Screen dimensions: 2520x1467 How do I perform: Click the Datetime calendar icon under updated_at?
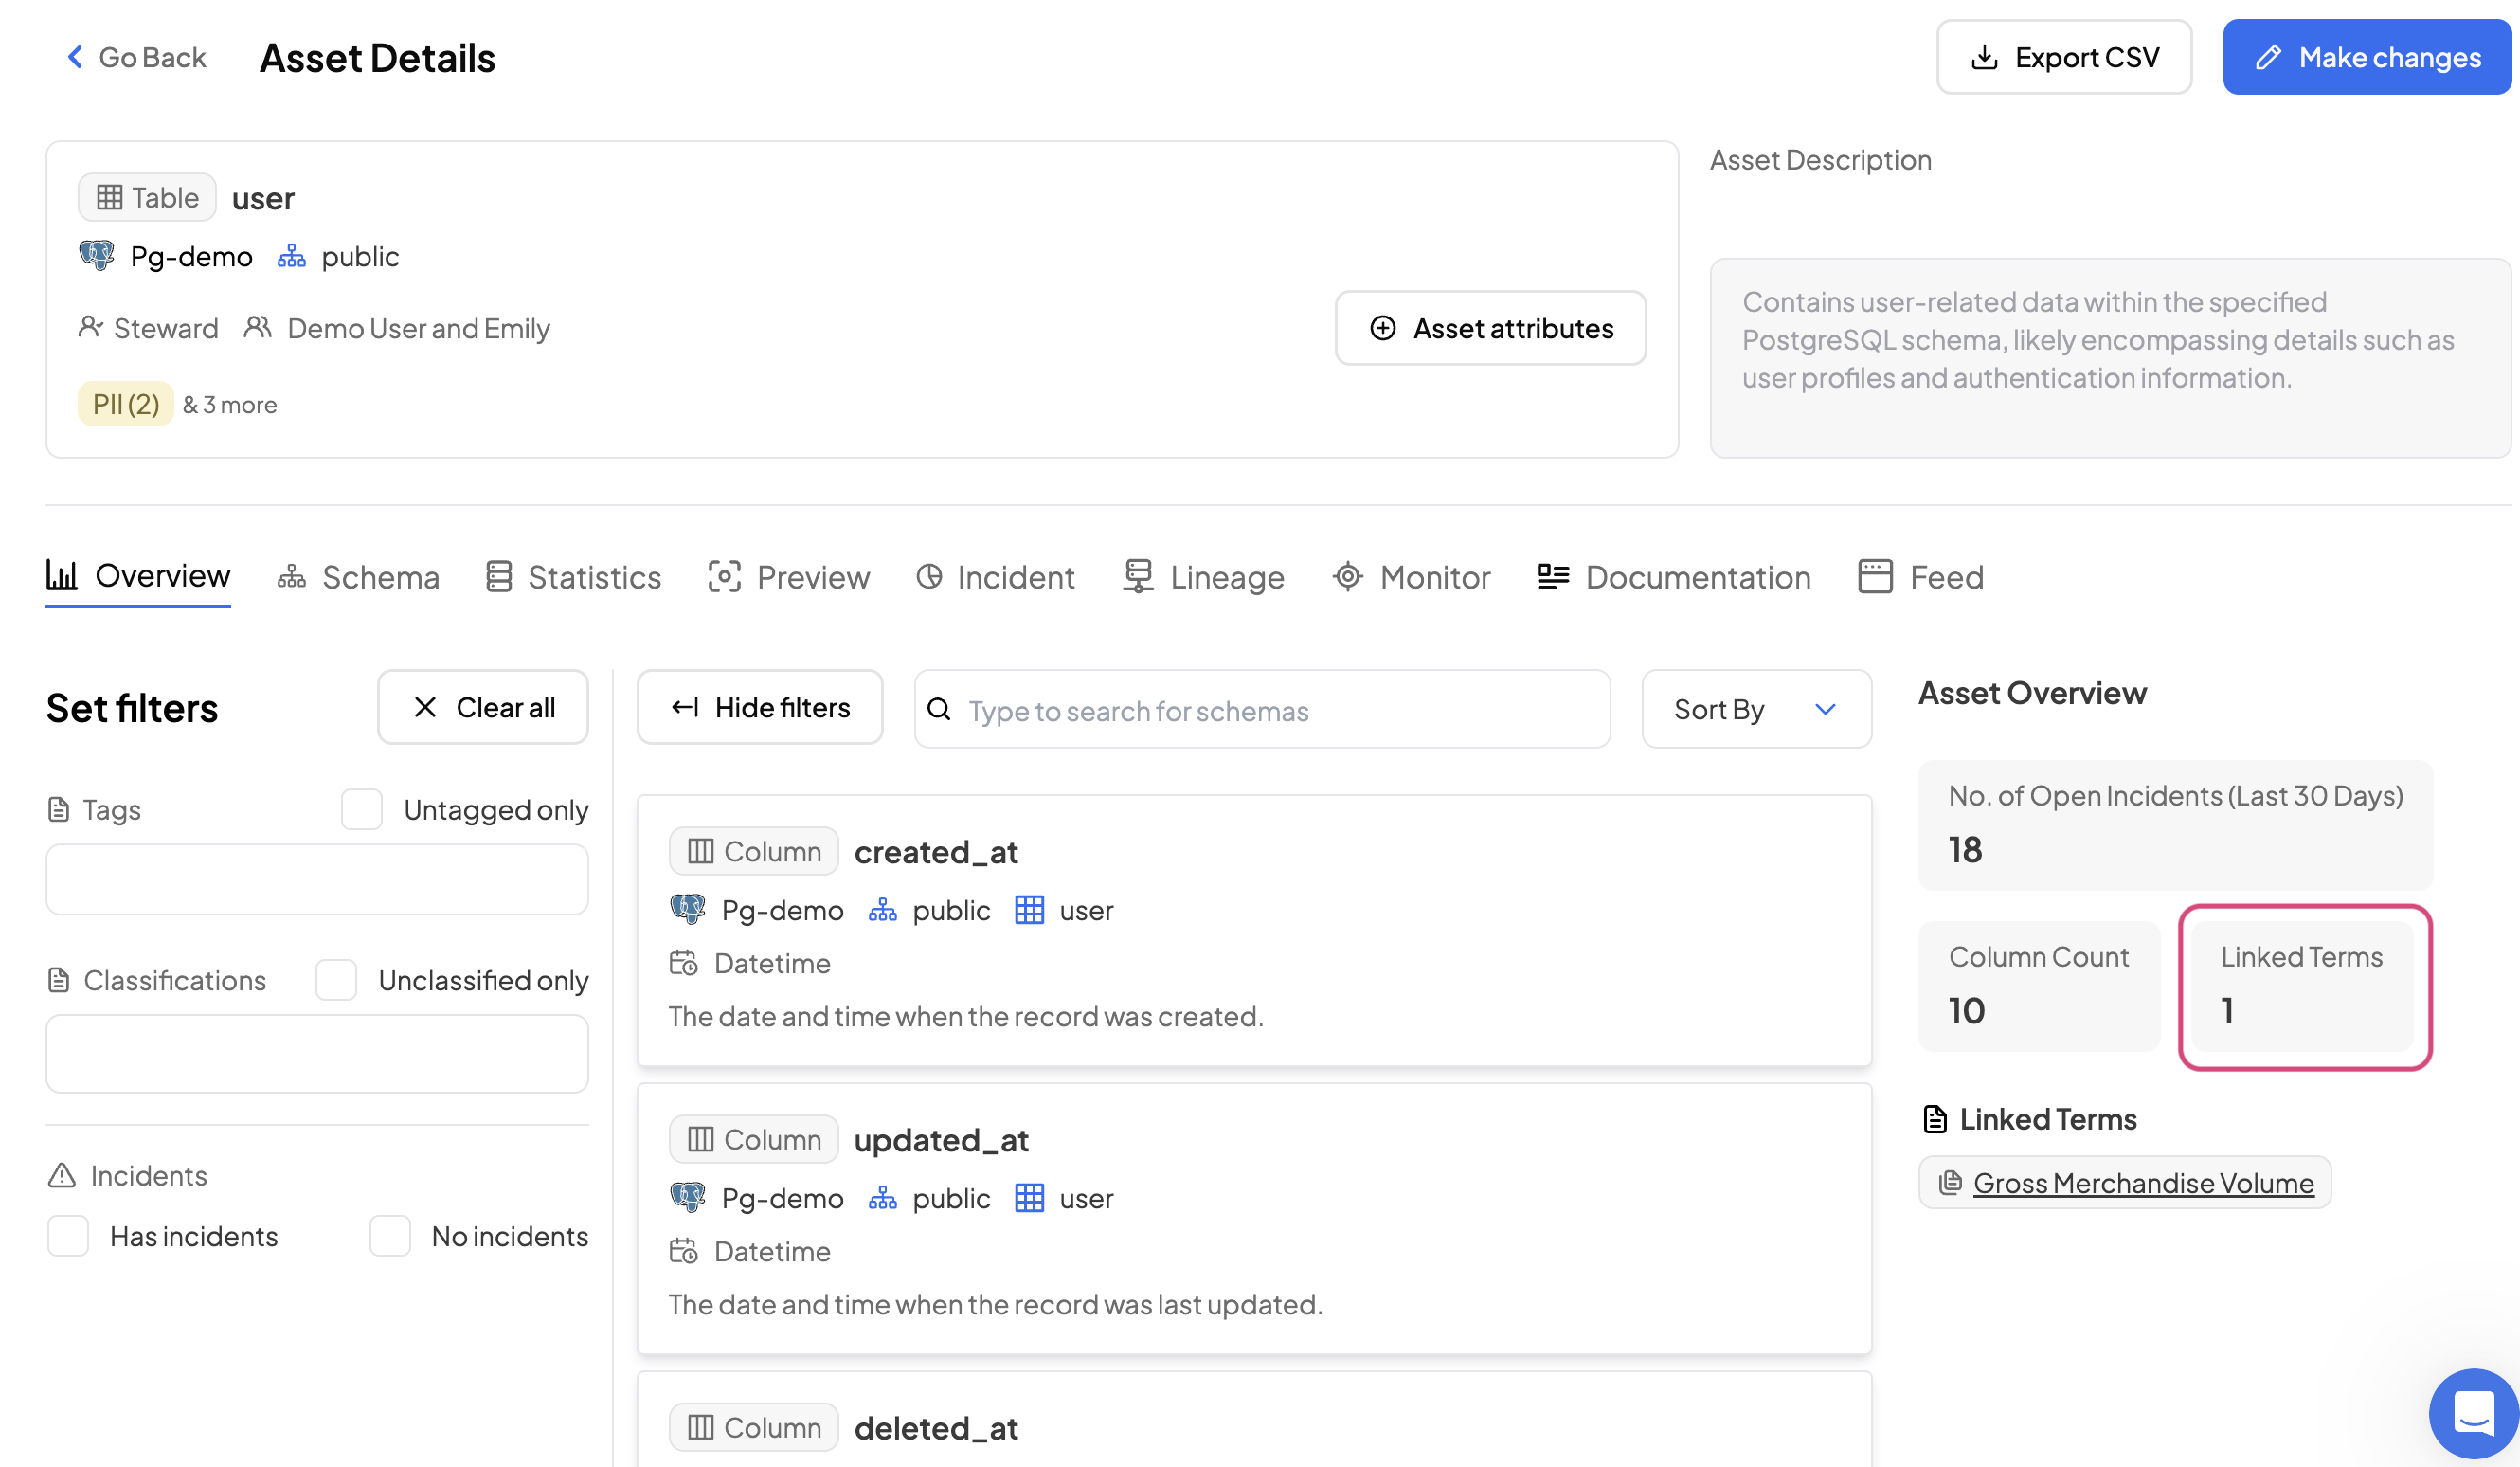(x=684, y=1251)
